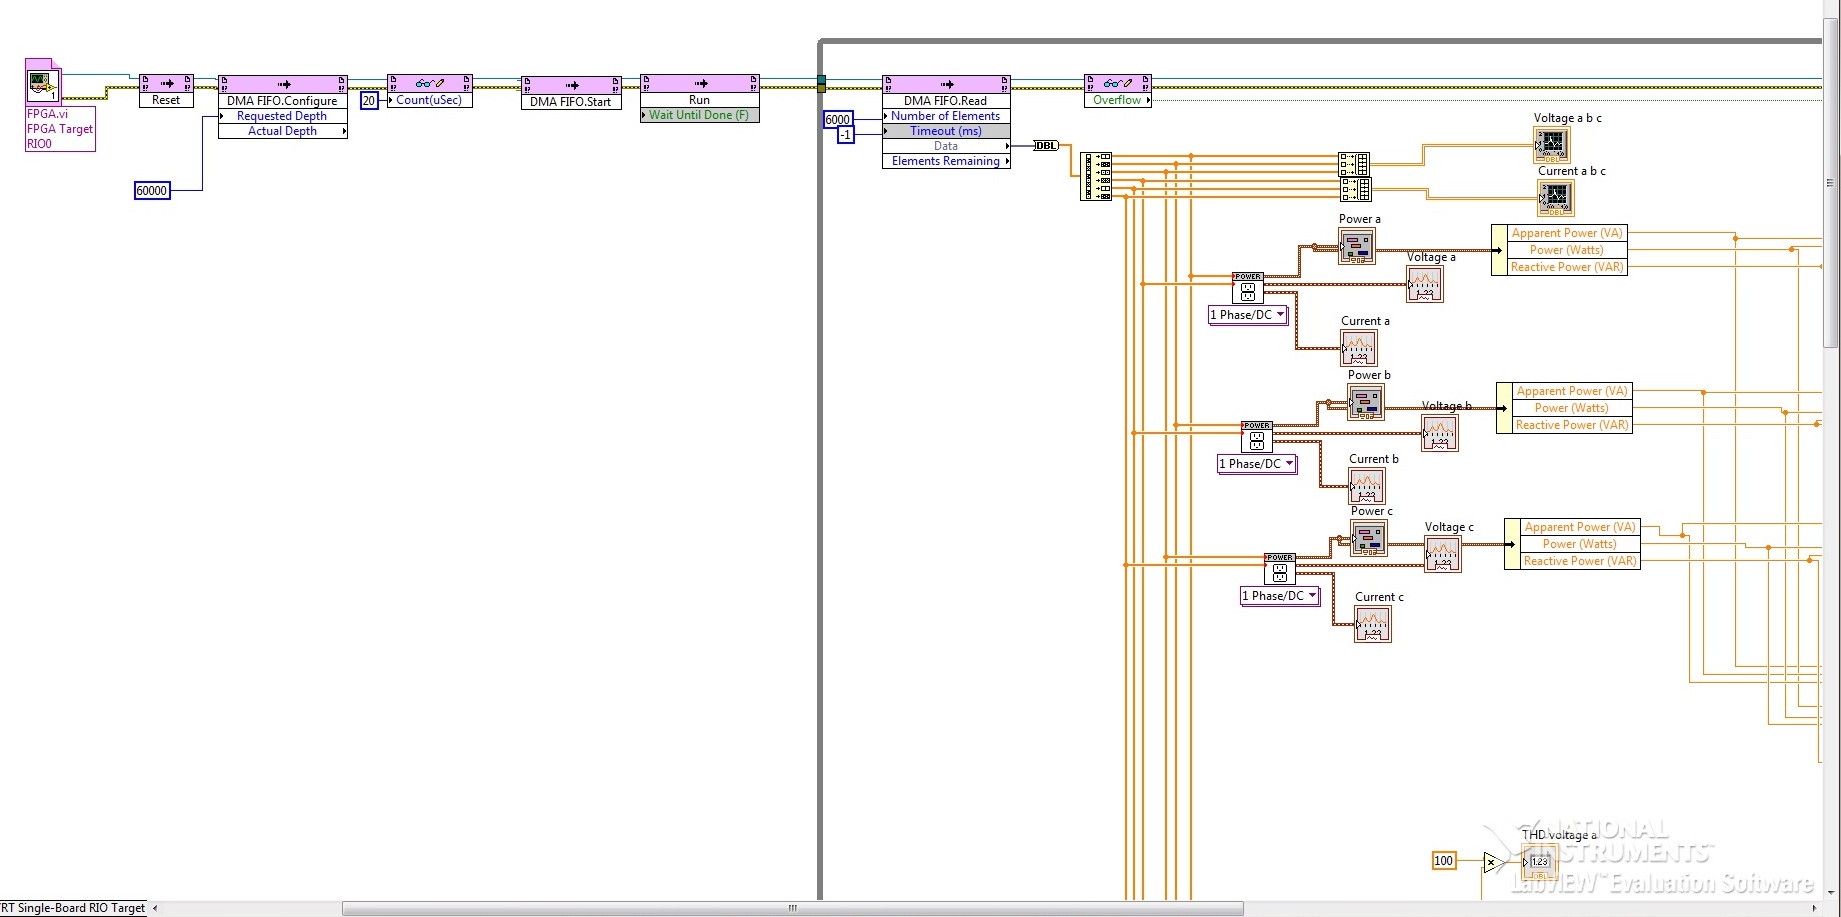The height and width of the screenshot is (917, 1841).
Task: Click the Number of Elements row
Action: click(x=946, y=116)
